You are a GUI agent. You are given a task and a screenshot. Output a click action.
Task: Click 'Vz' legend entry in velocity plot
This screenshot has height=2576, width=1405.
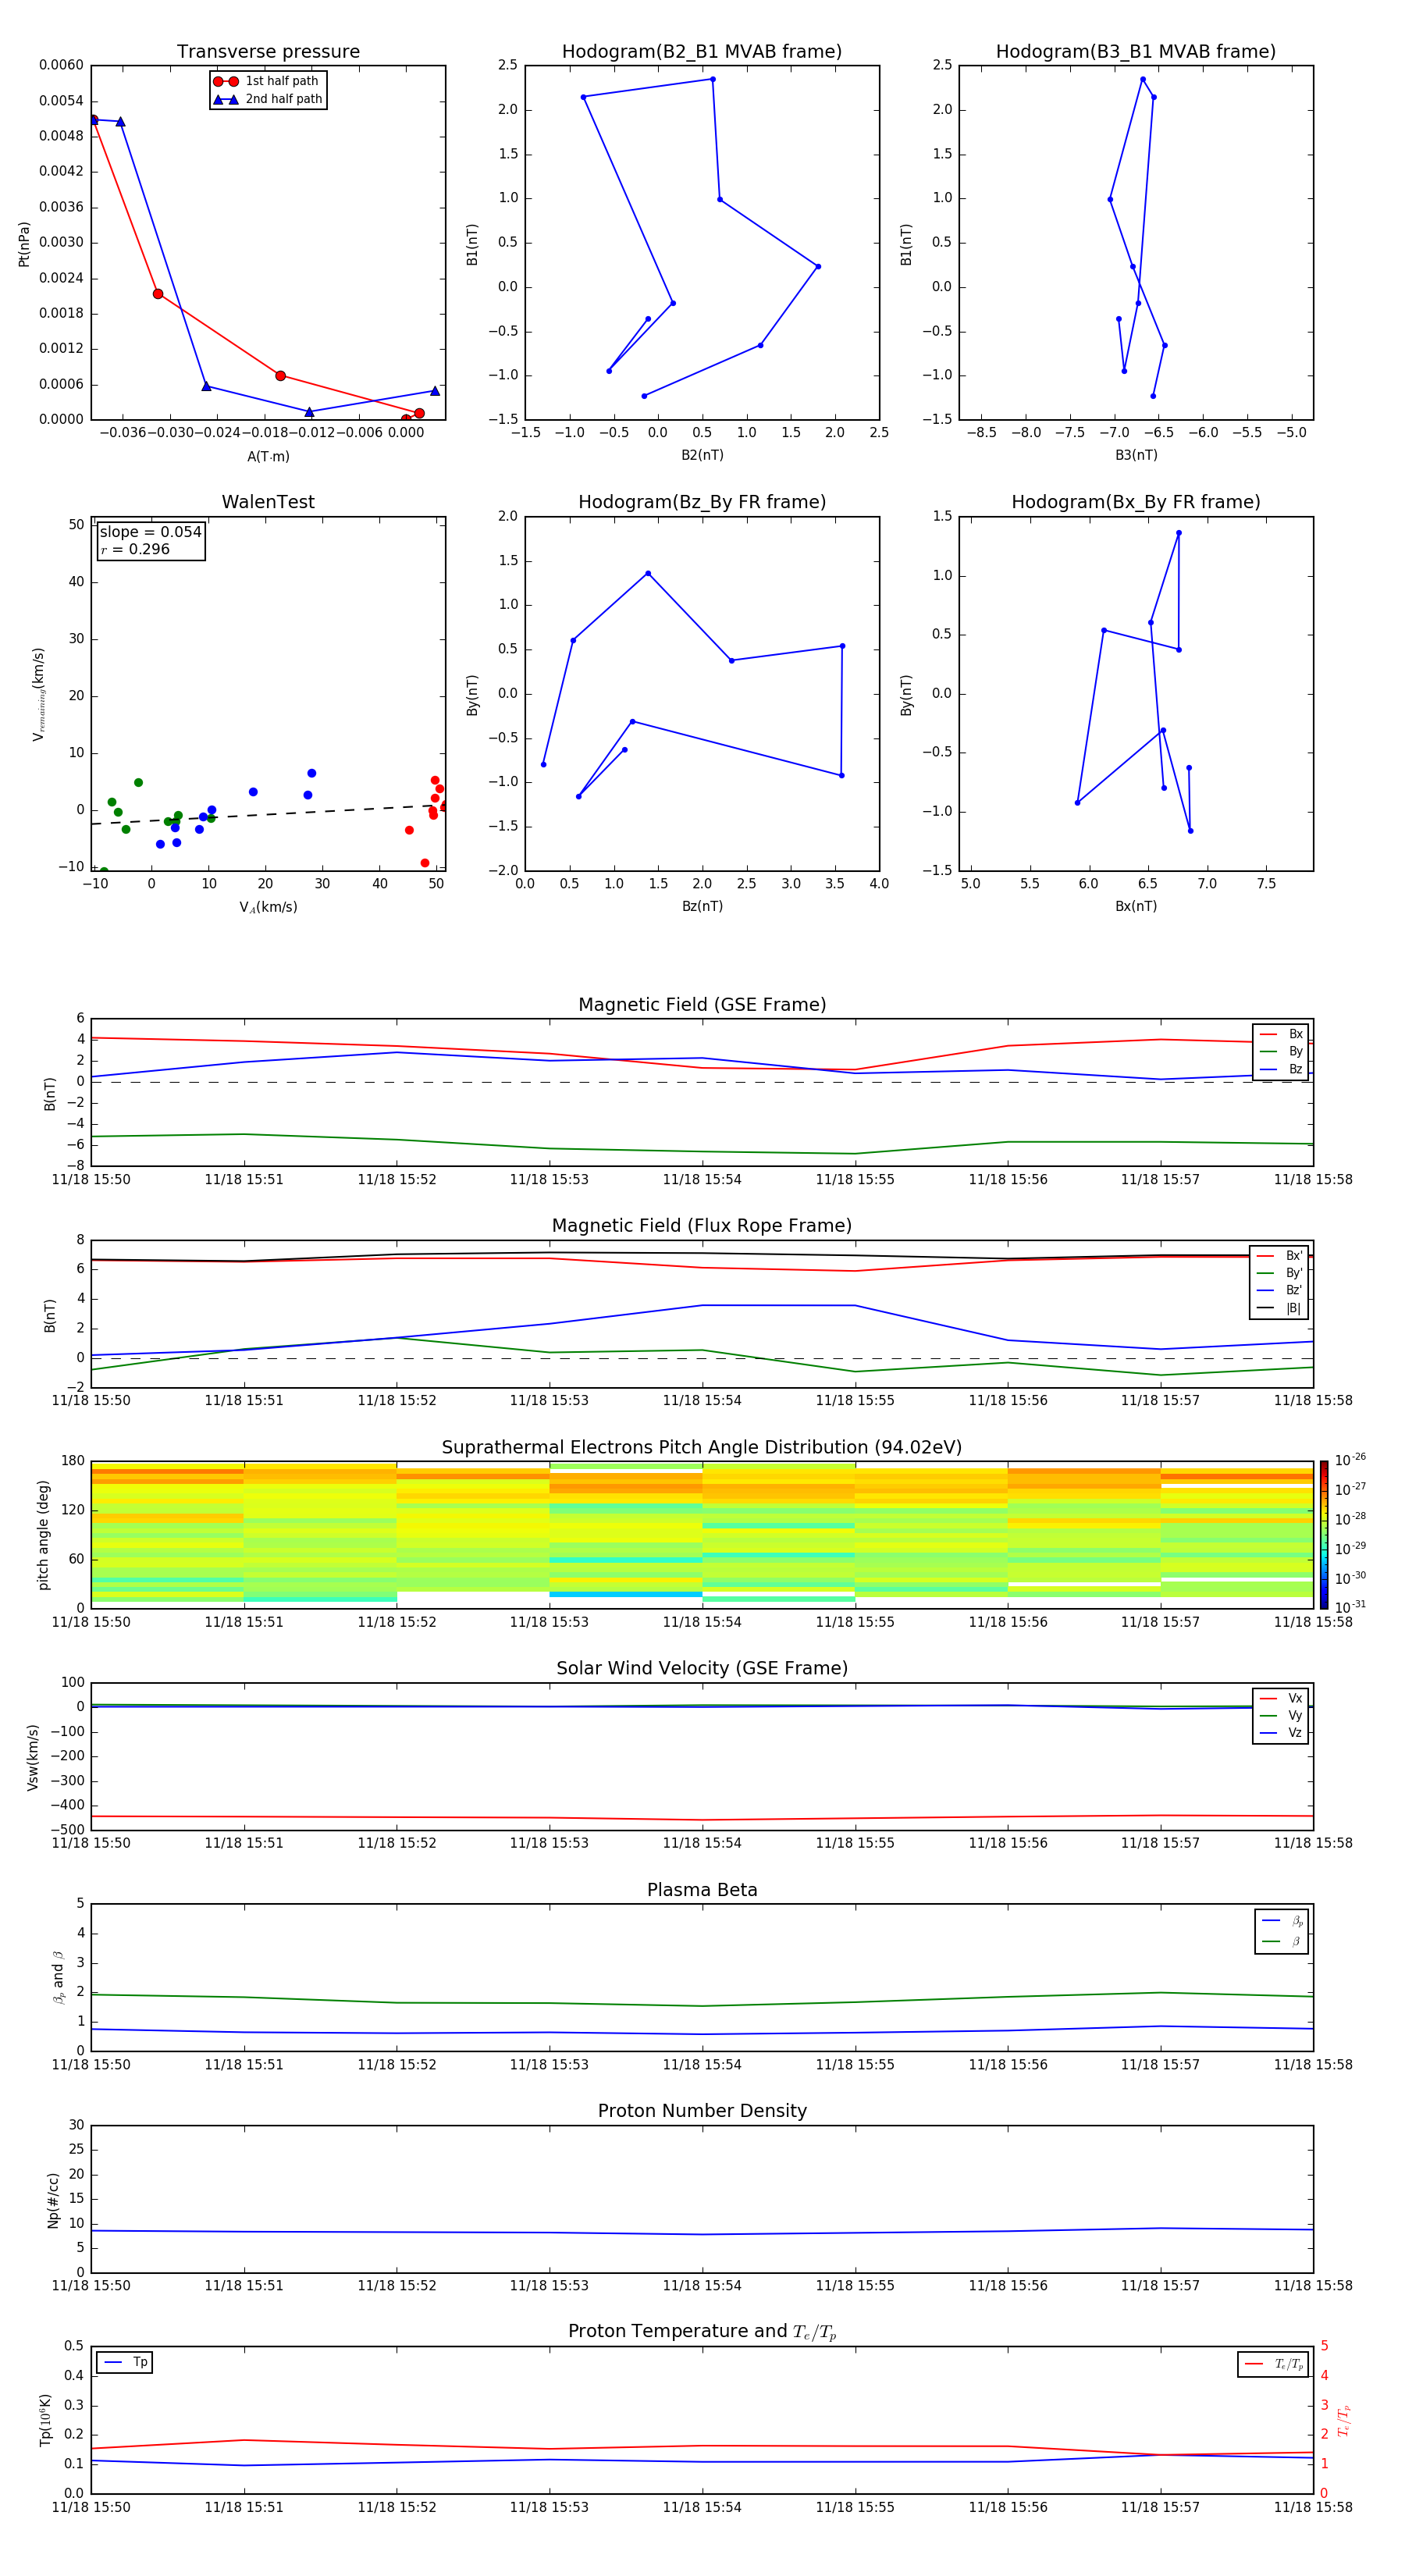click(1281, 1732)
